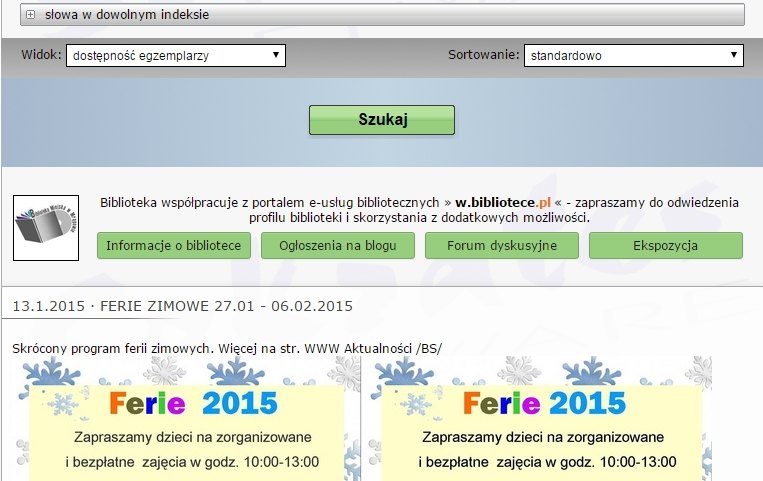Open the Sortowanie dropdown set to standardowo
This screenshot has height=481, width=763.
click(x=634, y=56)
